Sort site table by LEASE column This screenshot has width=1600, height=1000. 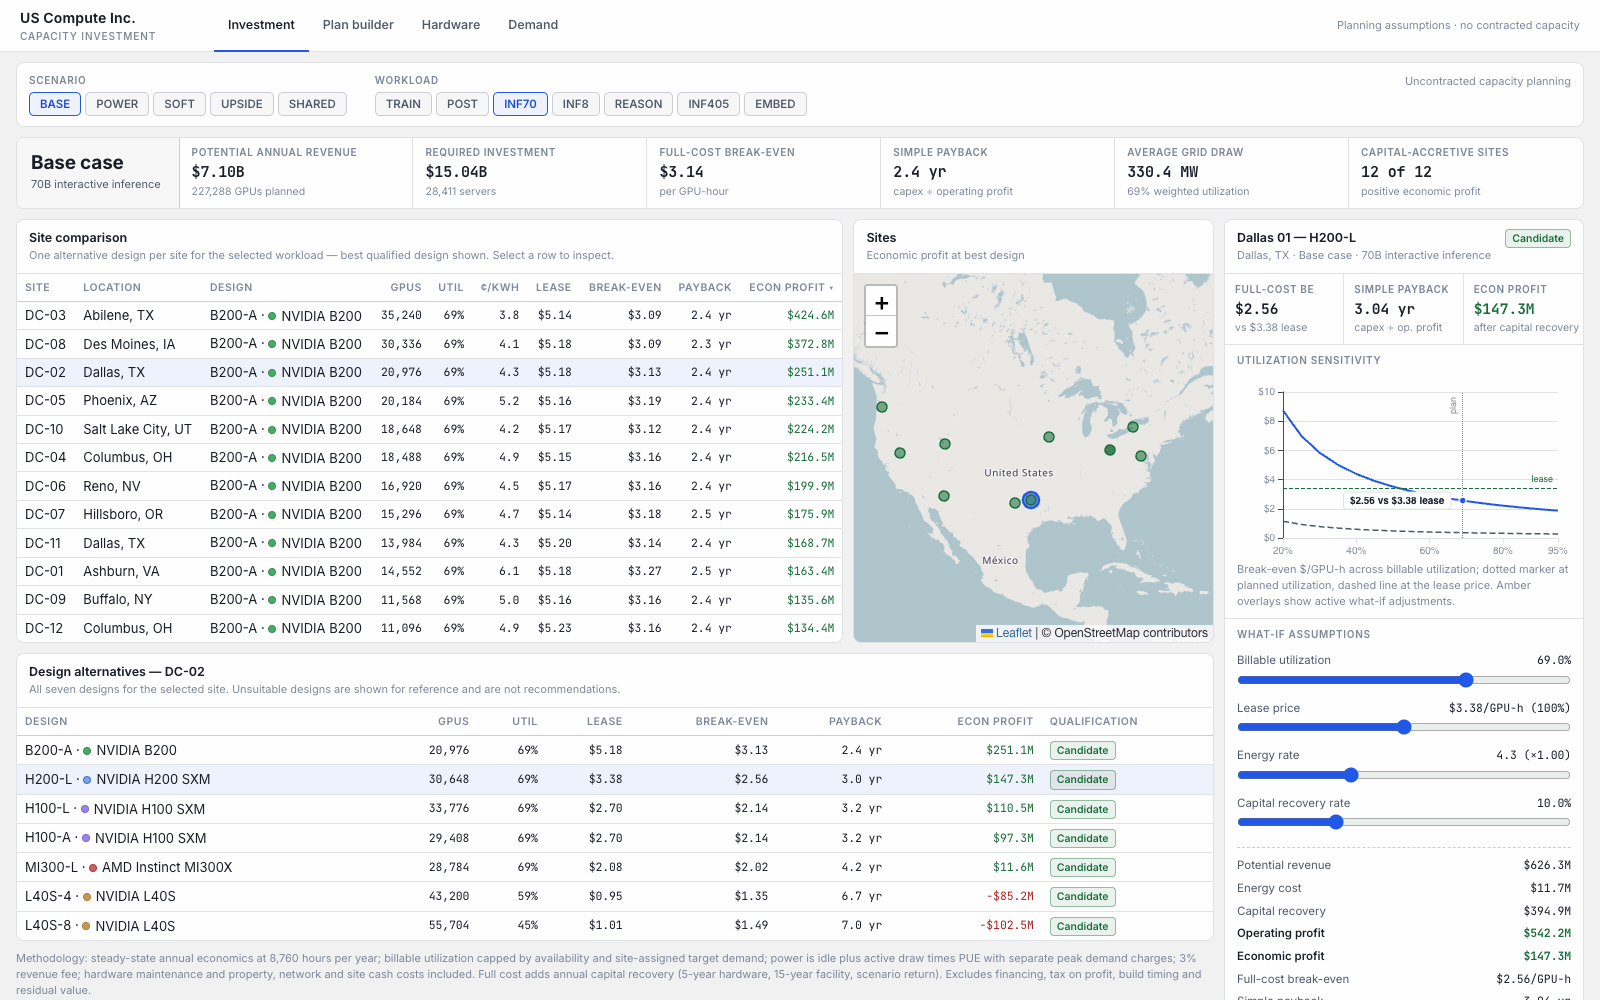point(553,287)
